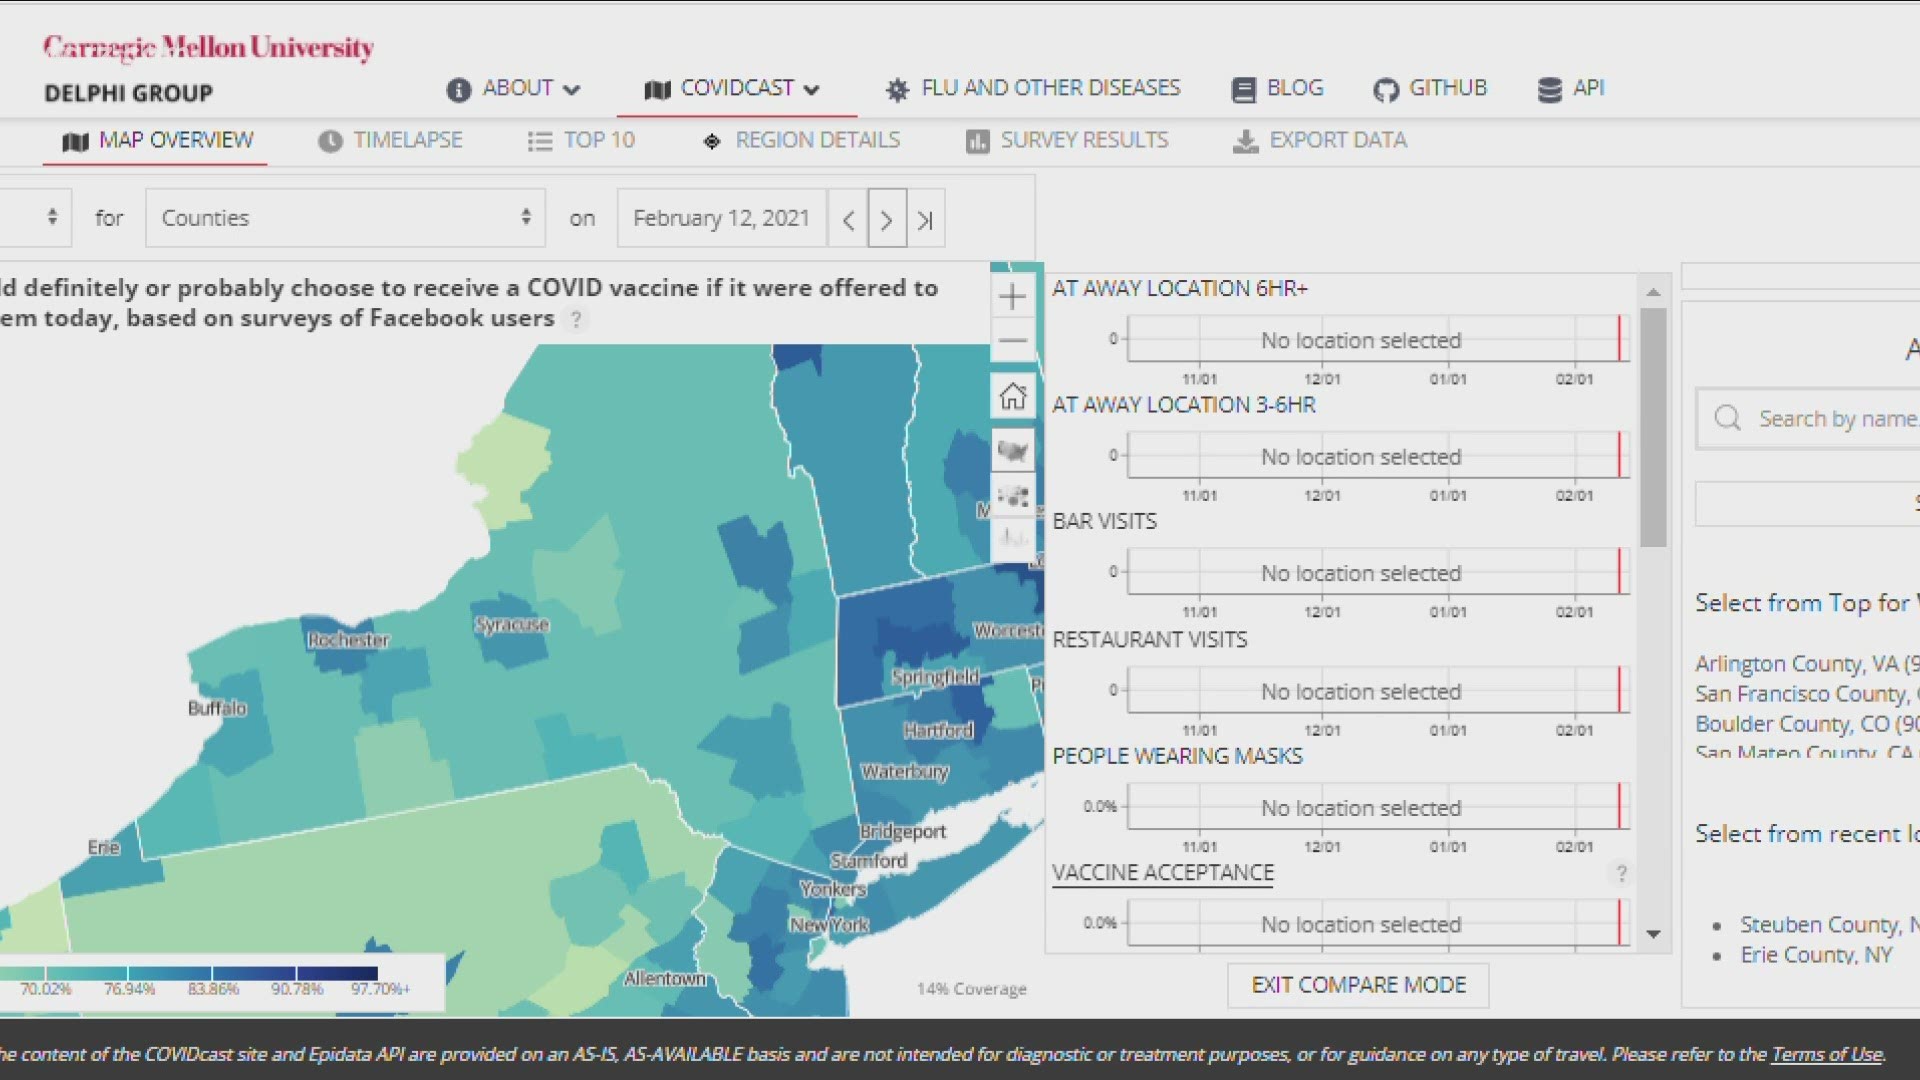Viewport: 1920px width, 1080px height.
Task: Click Exit Compare Mode button
Action: click(1358, 984)
